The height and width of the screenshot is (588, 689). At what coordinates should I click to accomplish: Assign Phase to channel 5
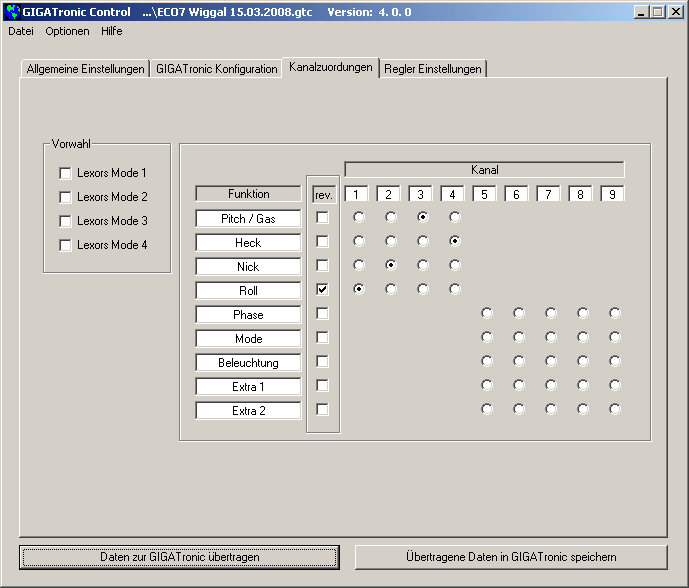pos(487,313)
